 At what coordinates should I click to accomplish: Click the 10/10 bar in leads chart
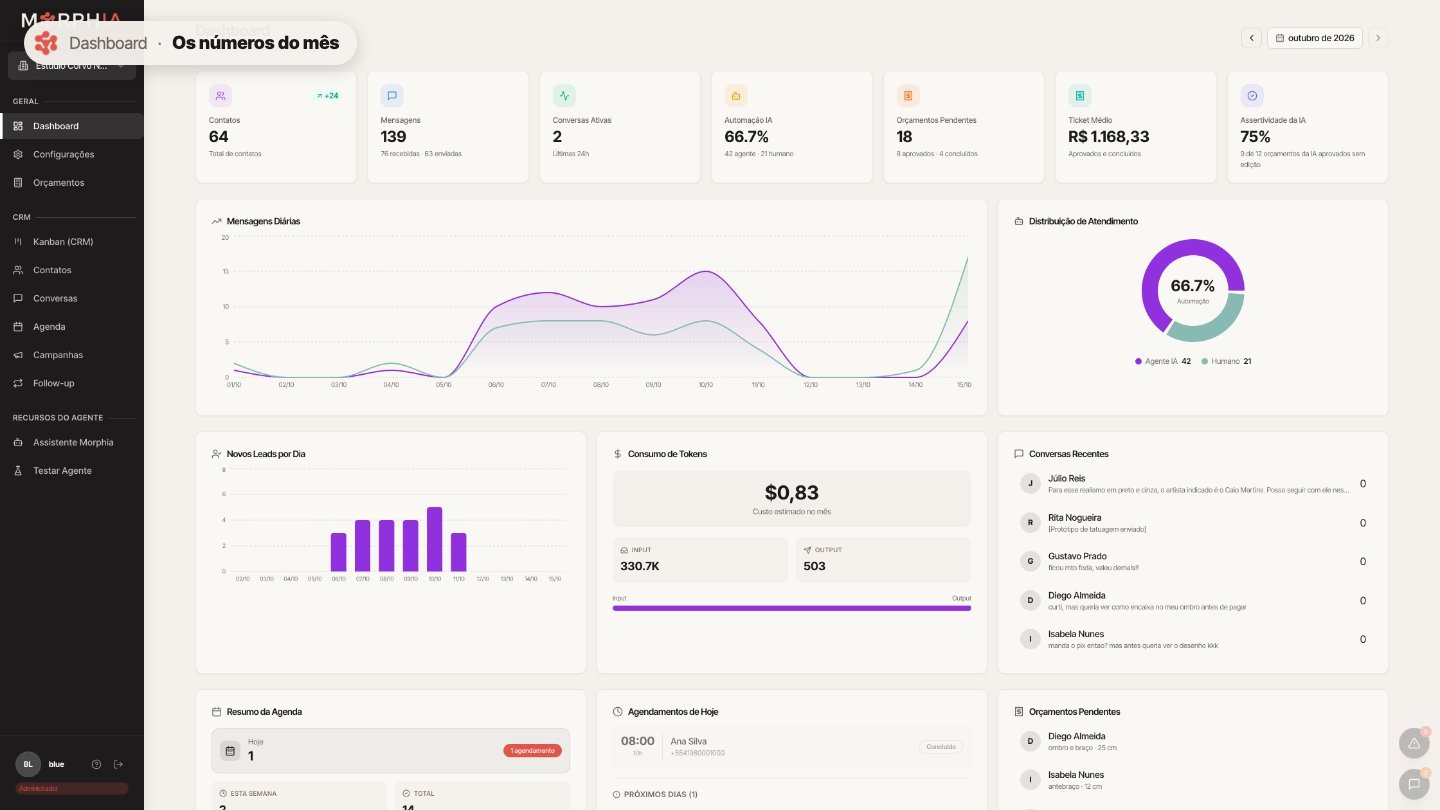pyautogui.click(x=435, y=539)
